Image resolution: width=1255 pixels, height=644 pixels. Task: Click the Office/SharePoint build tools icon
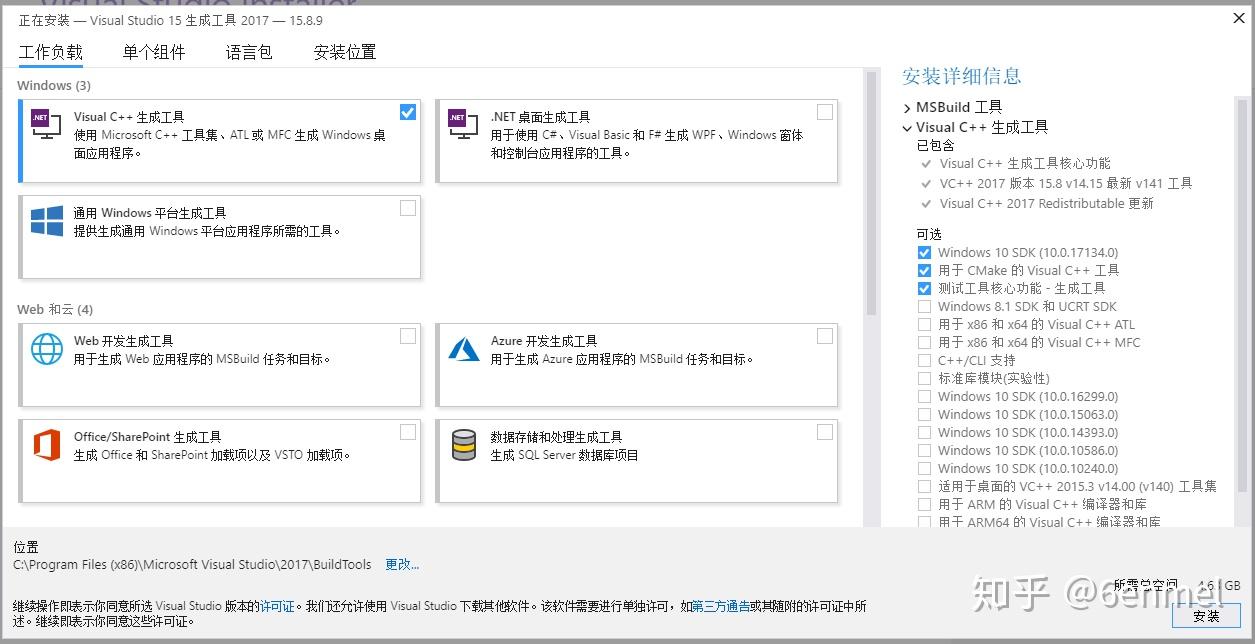pyautogui.click(x=47, y=445)
